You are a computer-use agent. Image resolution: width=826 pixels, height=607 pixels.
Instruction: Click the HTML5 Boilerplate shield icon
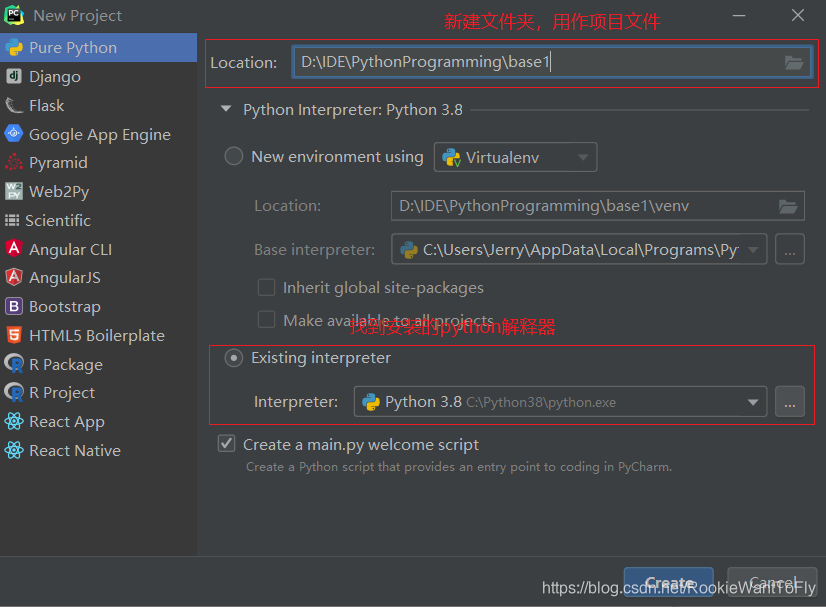[14, 335]
